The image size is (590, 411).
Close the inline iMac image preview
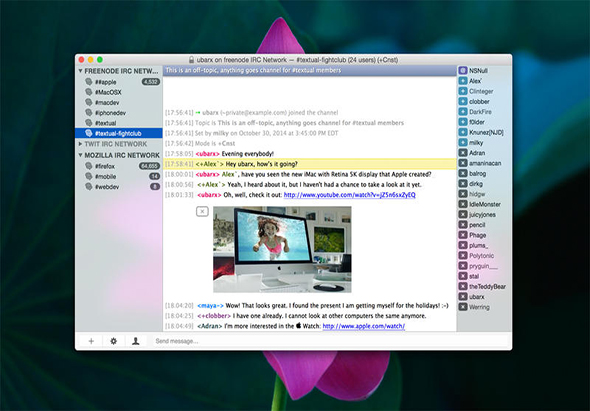coord(202,212)
